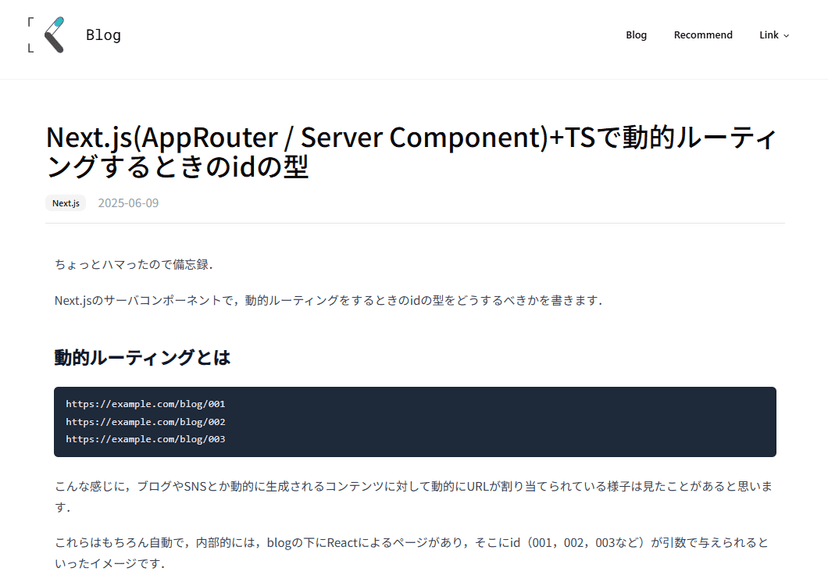Click the blog/003 URL in code block
Screen dimensions: 828x583
click(145, 439)
